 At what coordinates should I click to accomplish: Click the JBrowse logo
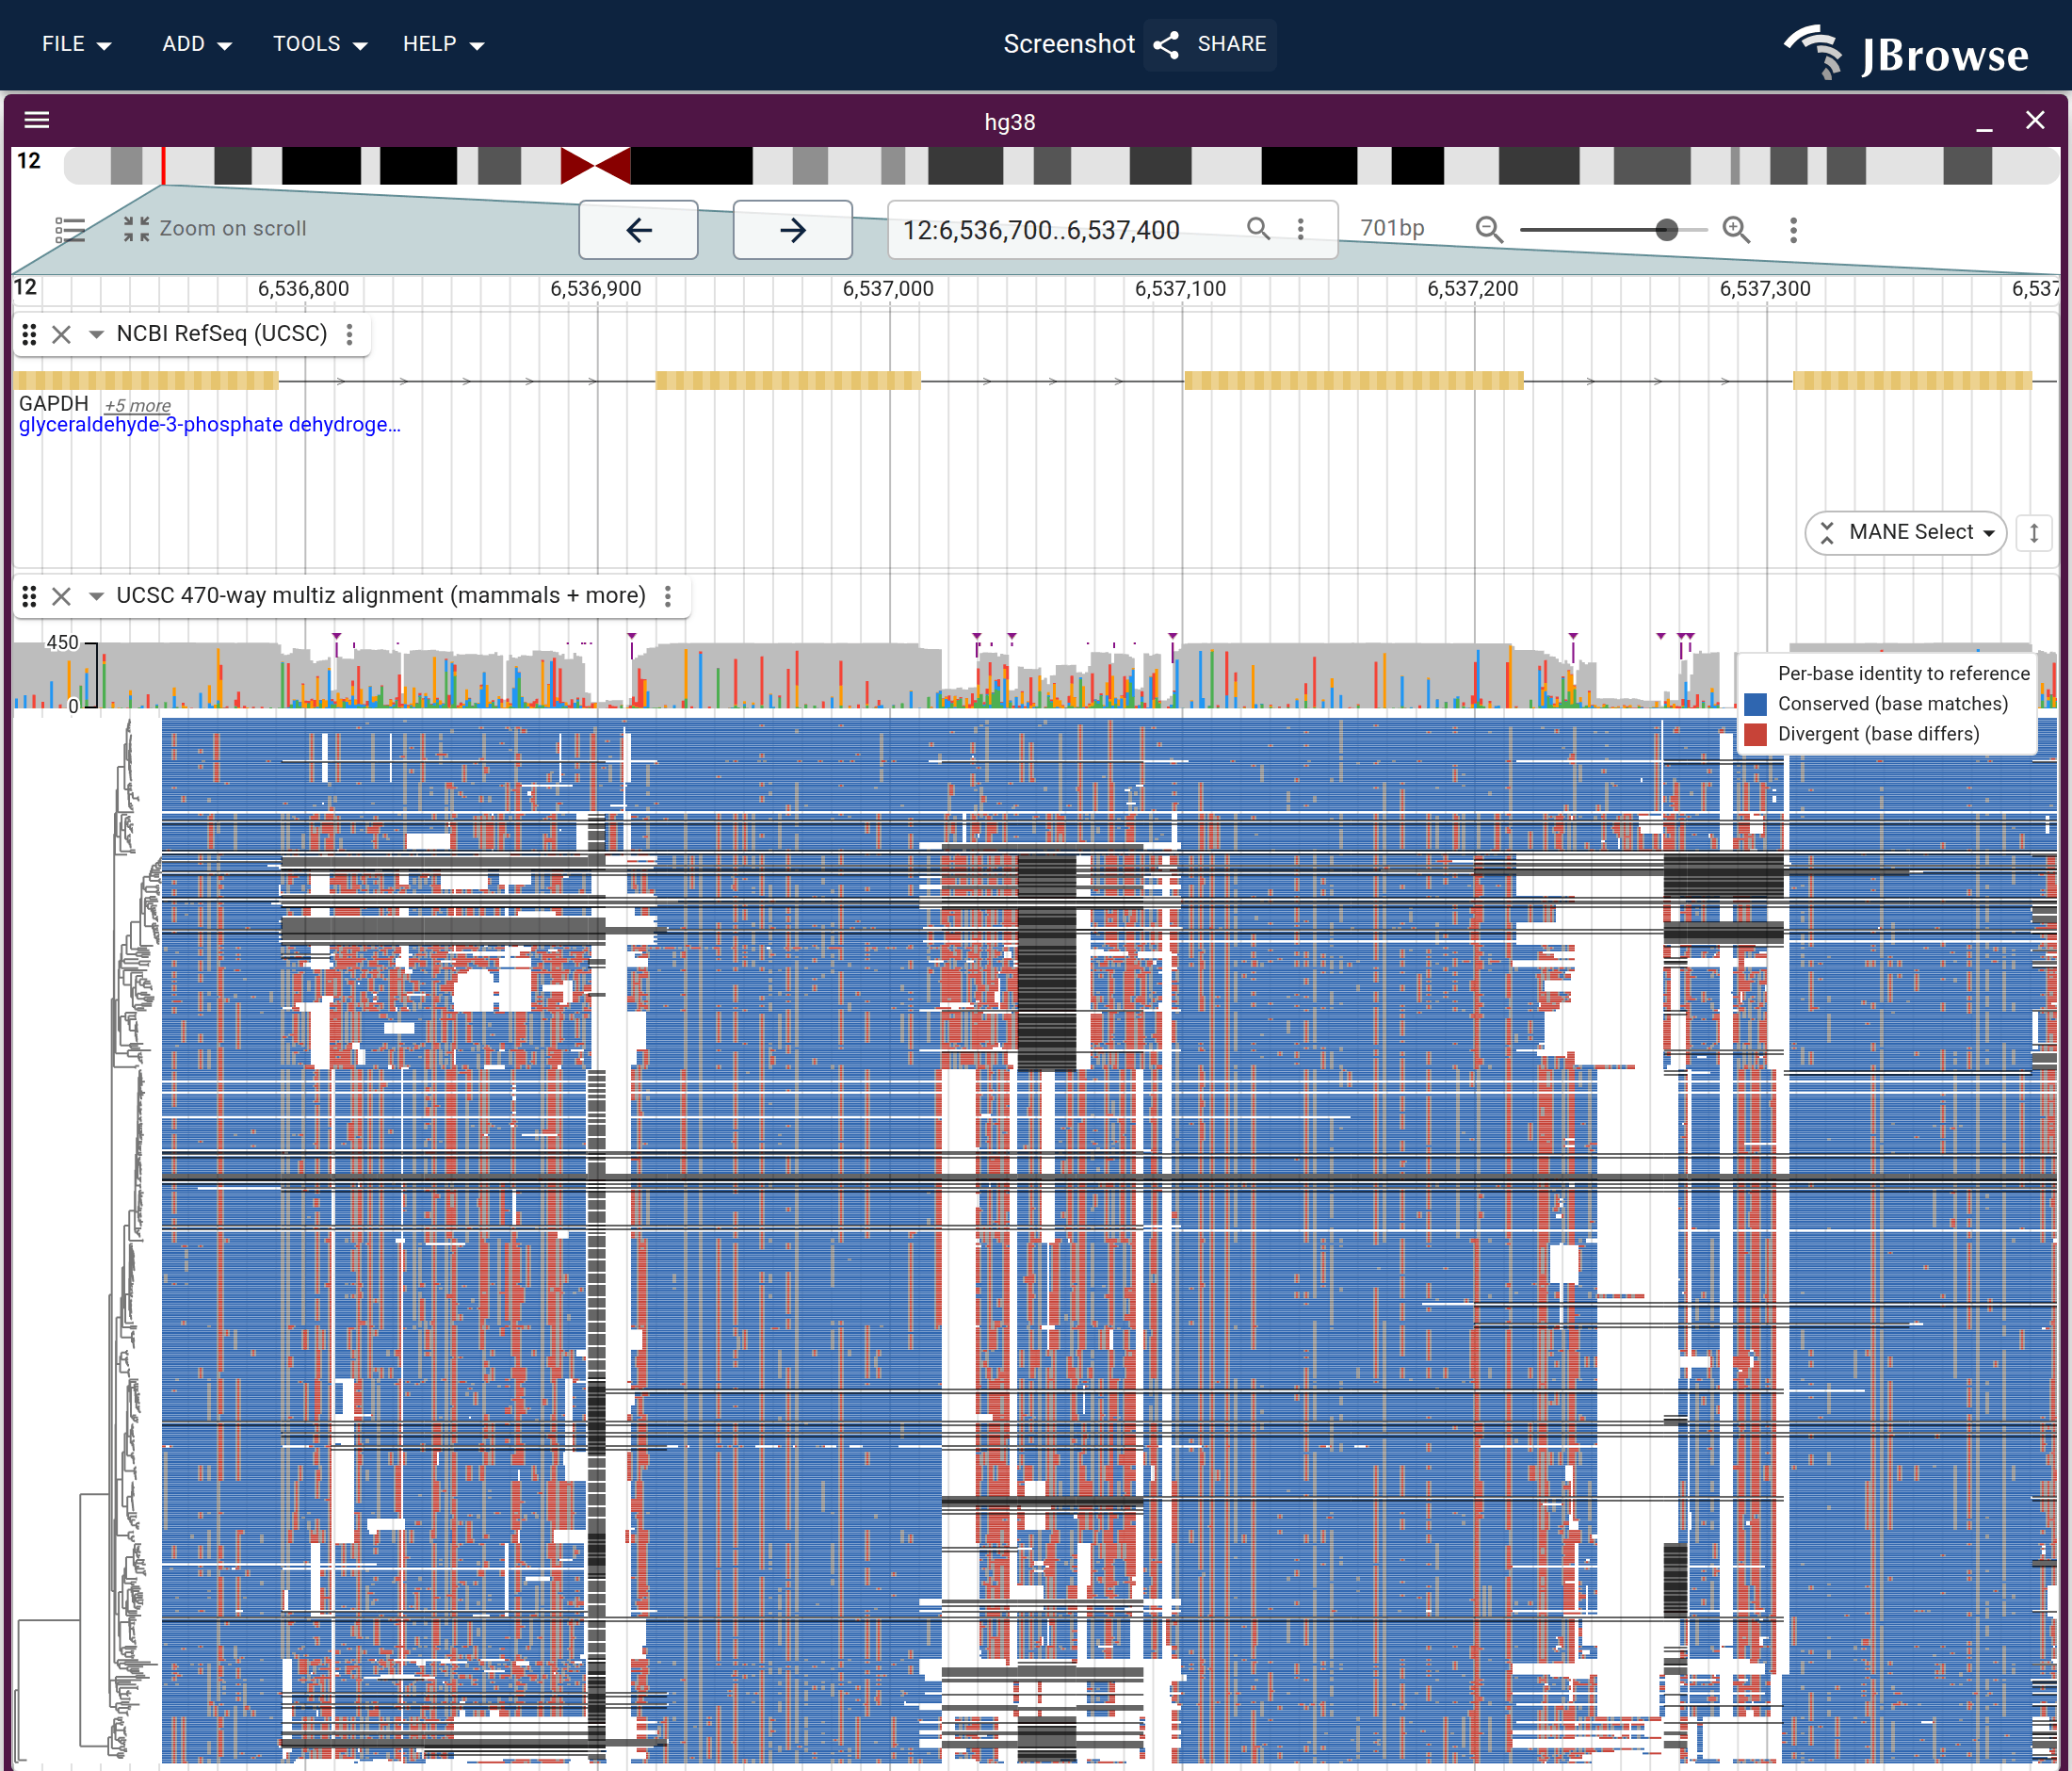coord(1908,52)
